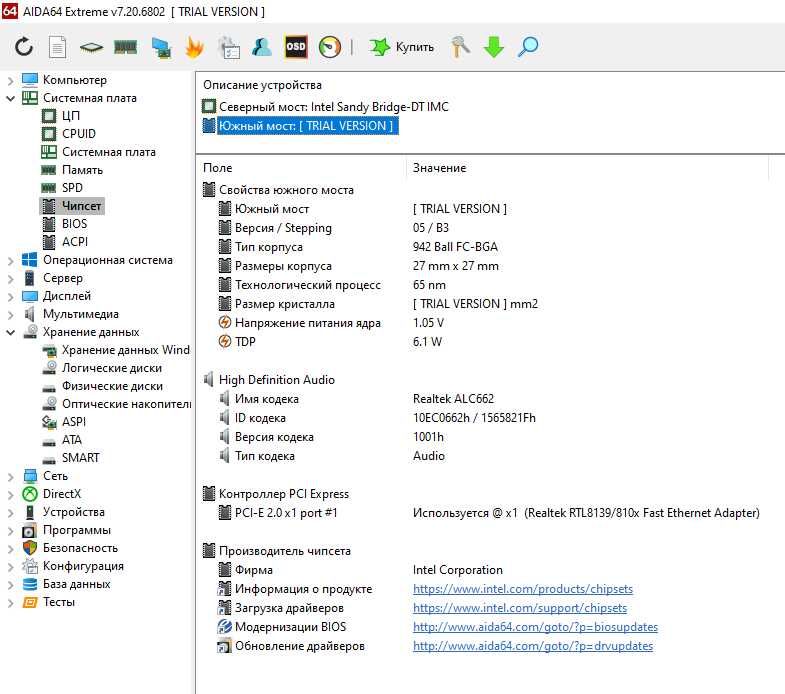Expand the Мультимедиа tree node
This screenshot has width=785, height=694.
tap(10, 314)
